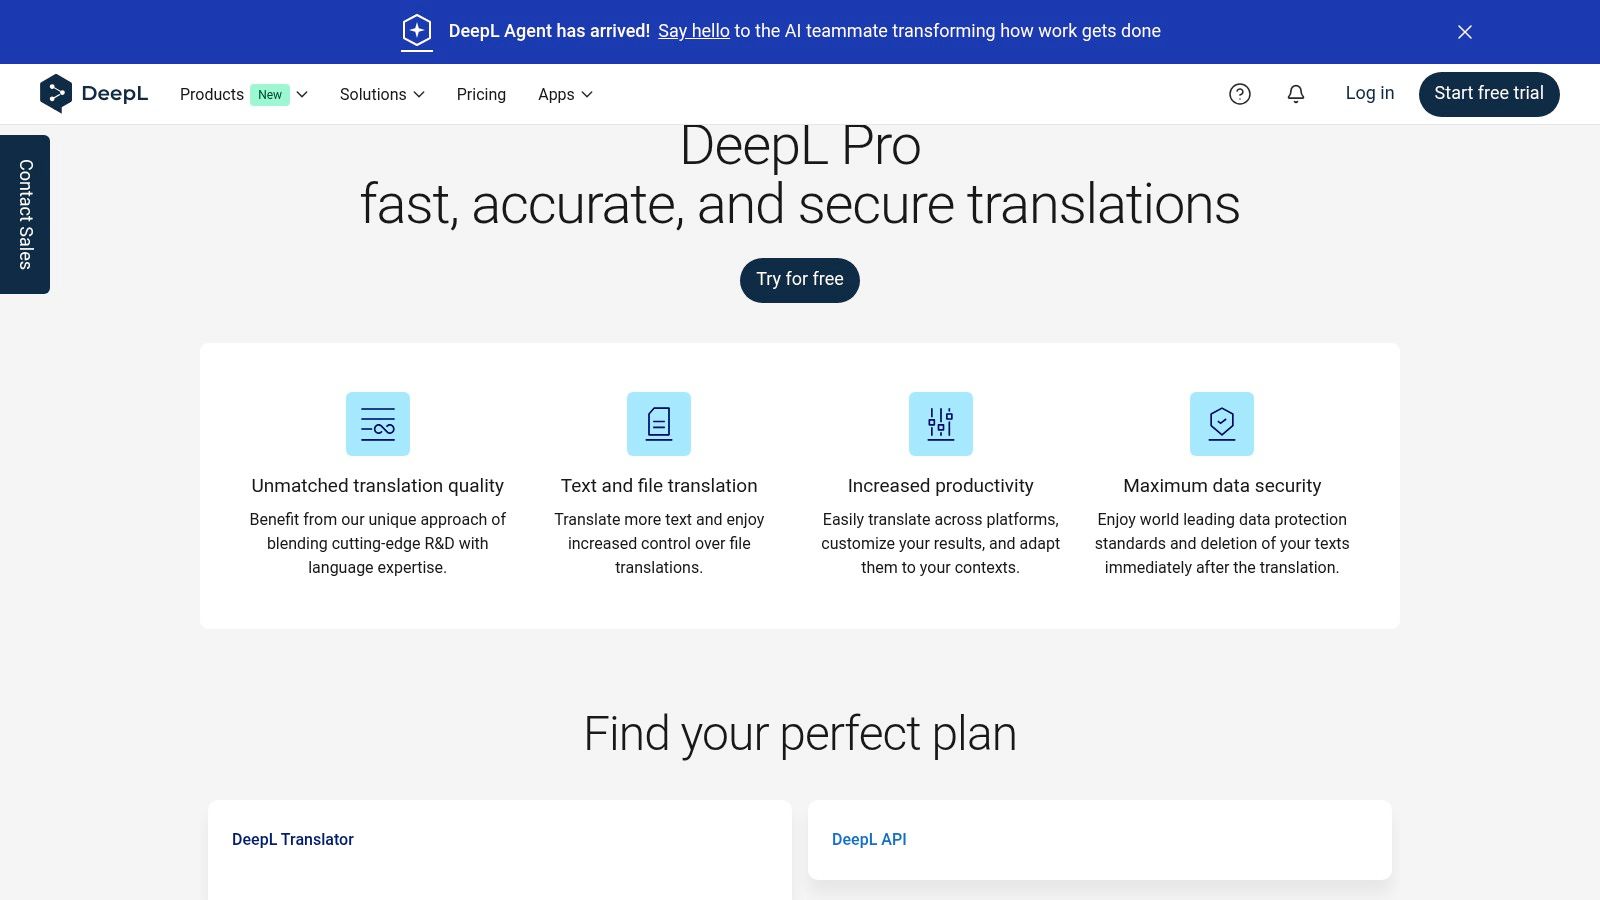Click the DeepL Agent sparkle icon in banner
The image size is (1600, 900).
pos(417,31)
